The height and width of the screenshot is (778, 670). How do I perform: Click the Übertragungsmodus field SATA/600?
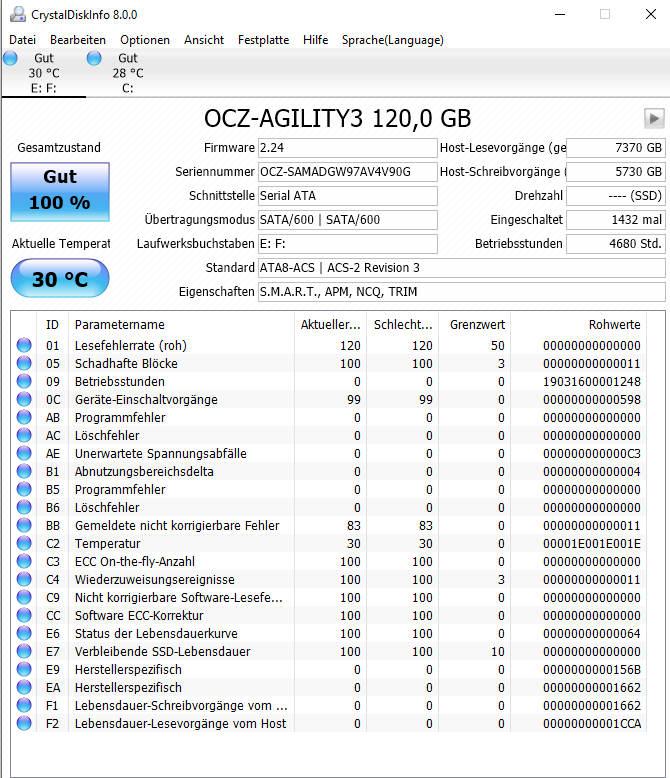[347, 220]
